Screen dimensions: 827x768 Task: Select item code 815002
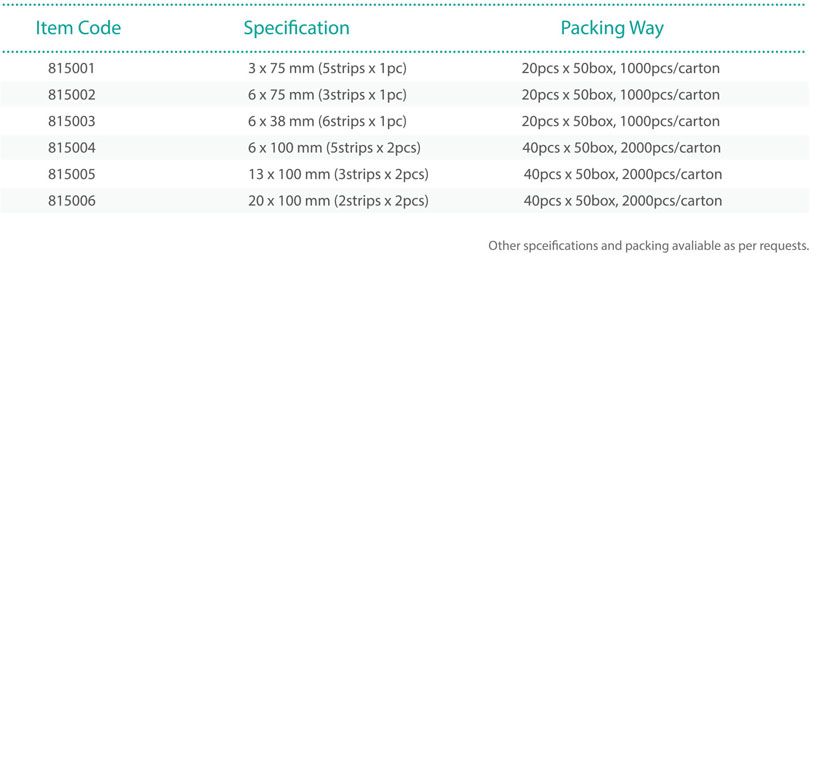coord(71,95)
